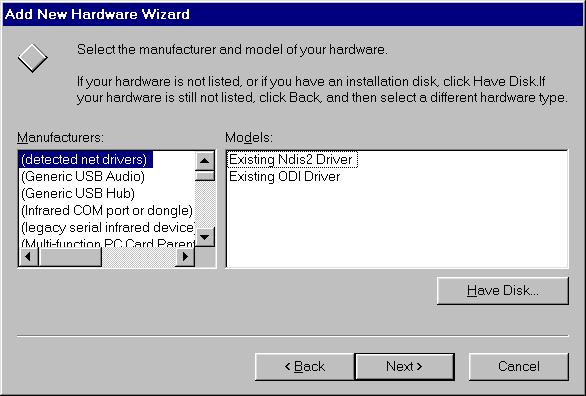The height and width of the screenshot is (396, 586).
Task: Select Existing Ndis2 Driver model
Action: 292,160
